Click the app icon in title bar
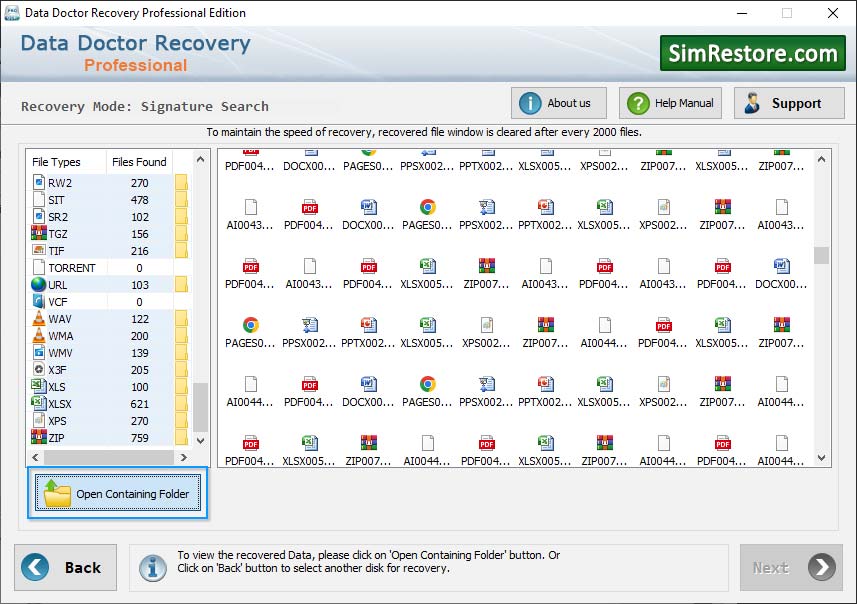857x604 pixels. click(x=11, y=13)
